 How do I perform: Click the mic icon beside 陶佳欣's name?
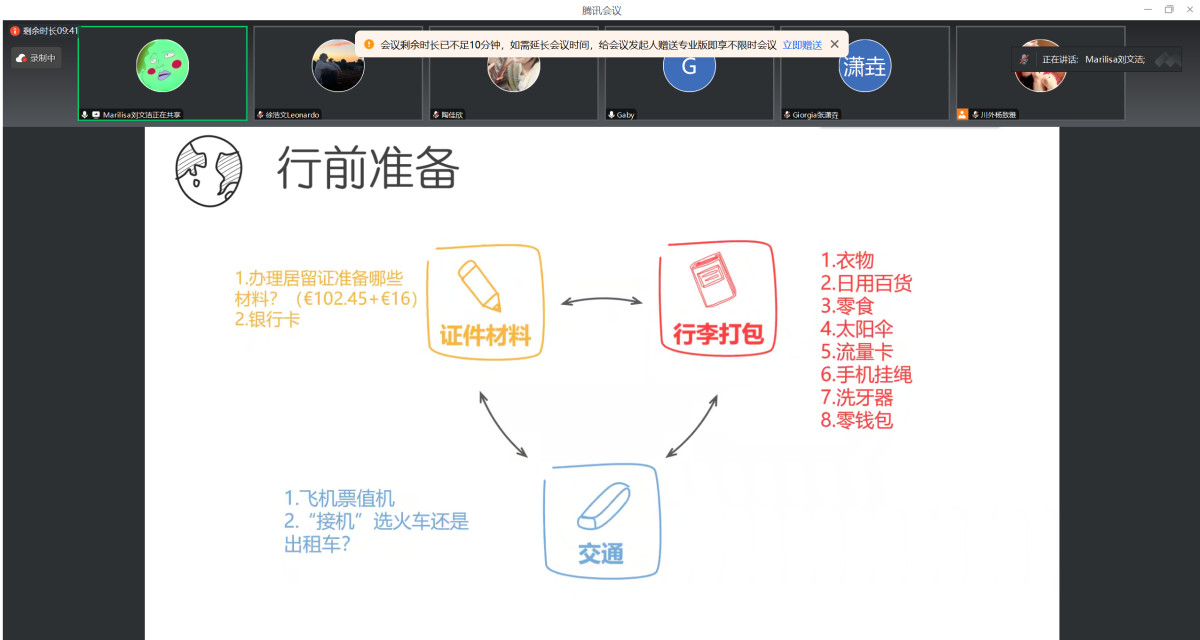(434, 114)
